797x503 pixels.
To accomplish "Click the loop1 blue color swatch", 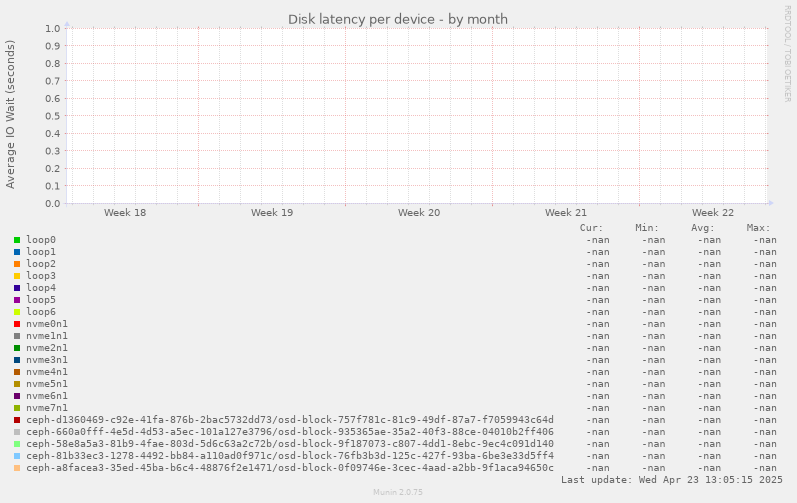I will point(17,252).
